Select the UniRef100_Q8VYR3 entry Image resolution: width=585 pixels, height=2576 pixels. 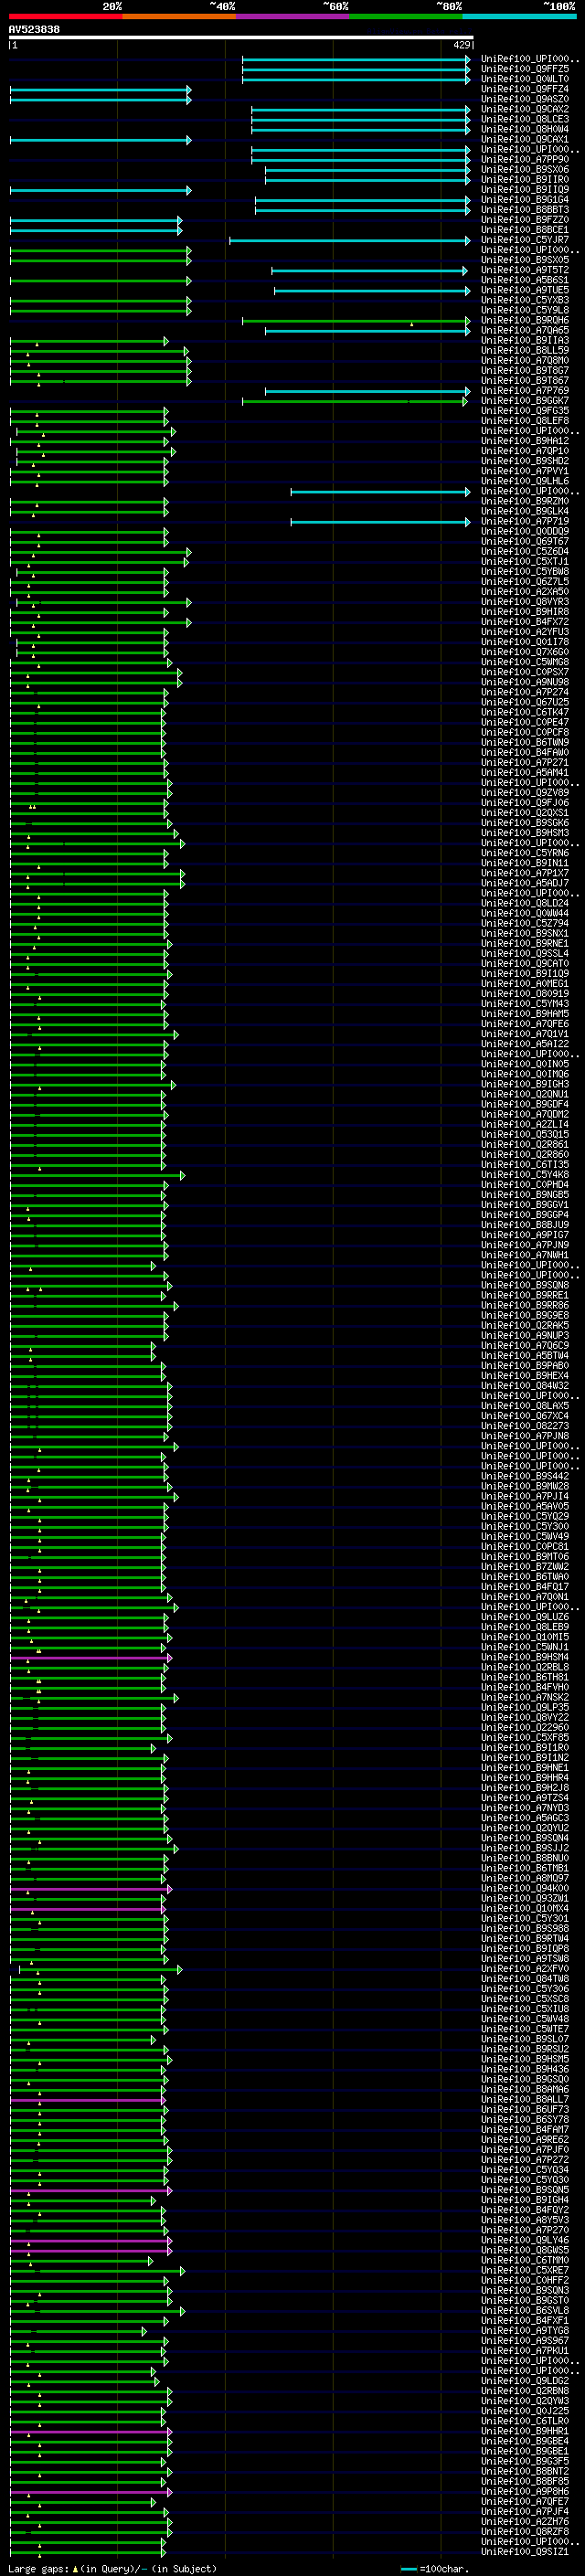point(525,601)
